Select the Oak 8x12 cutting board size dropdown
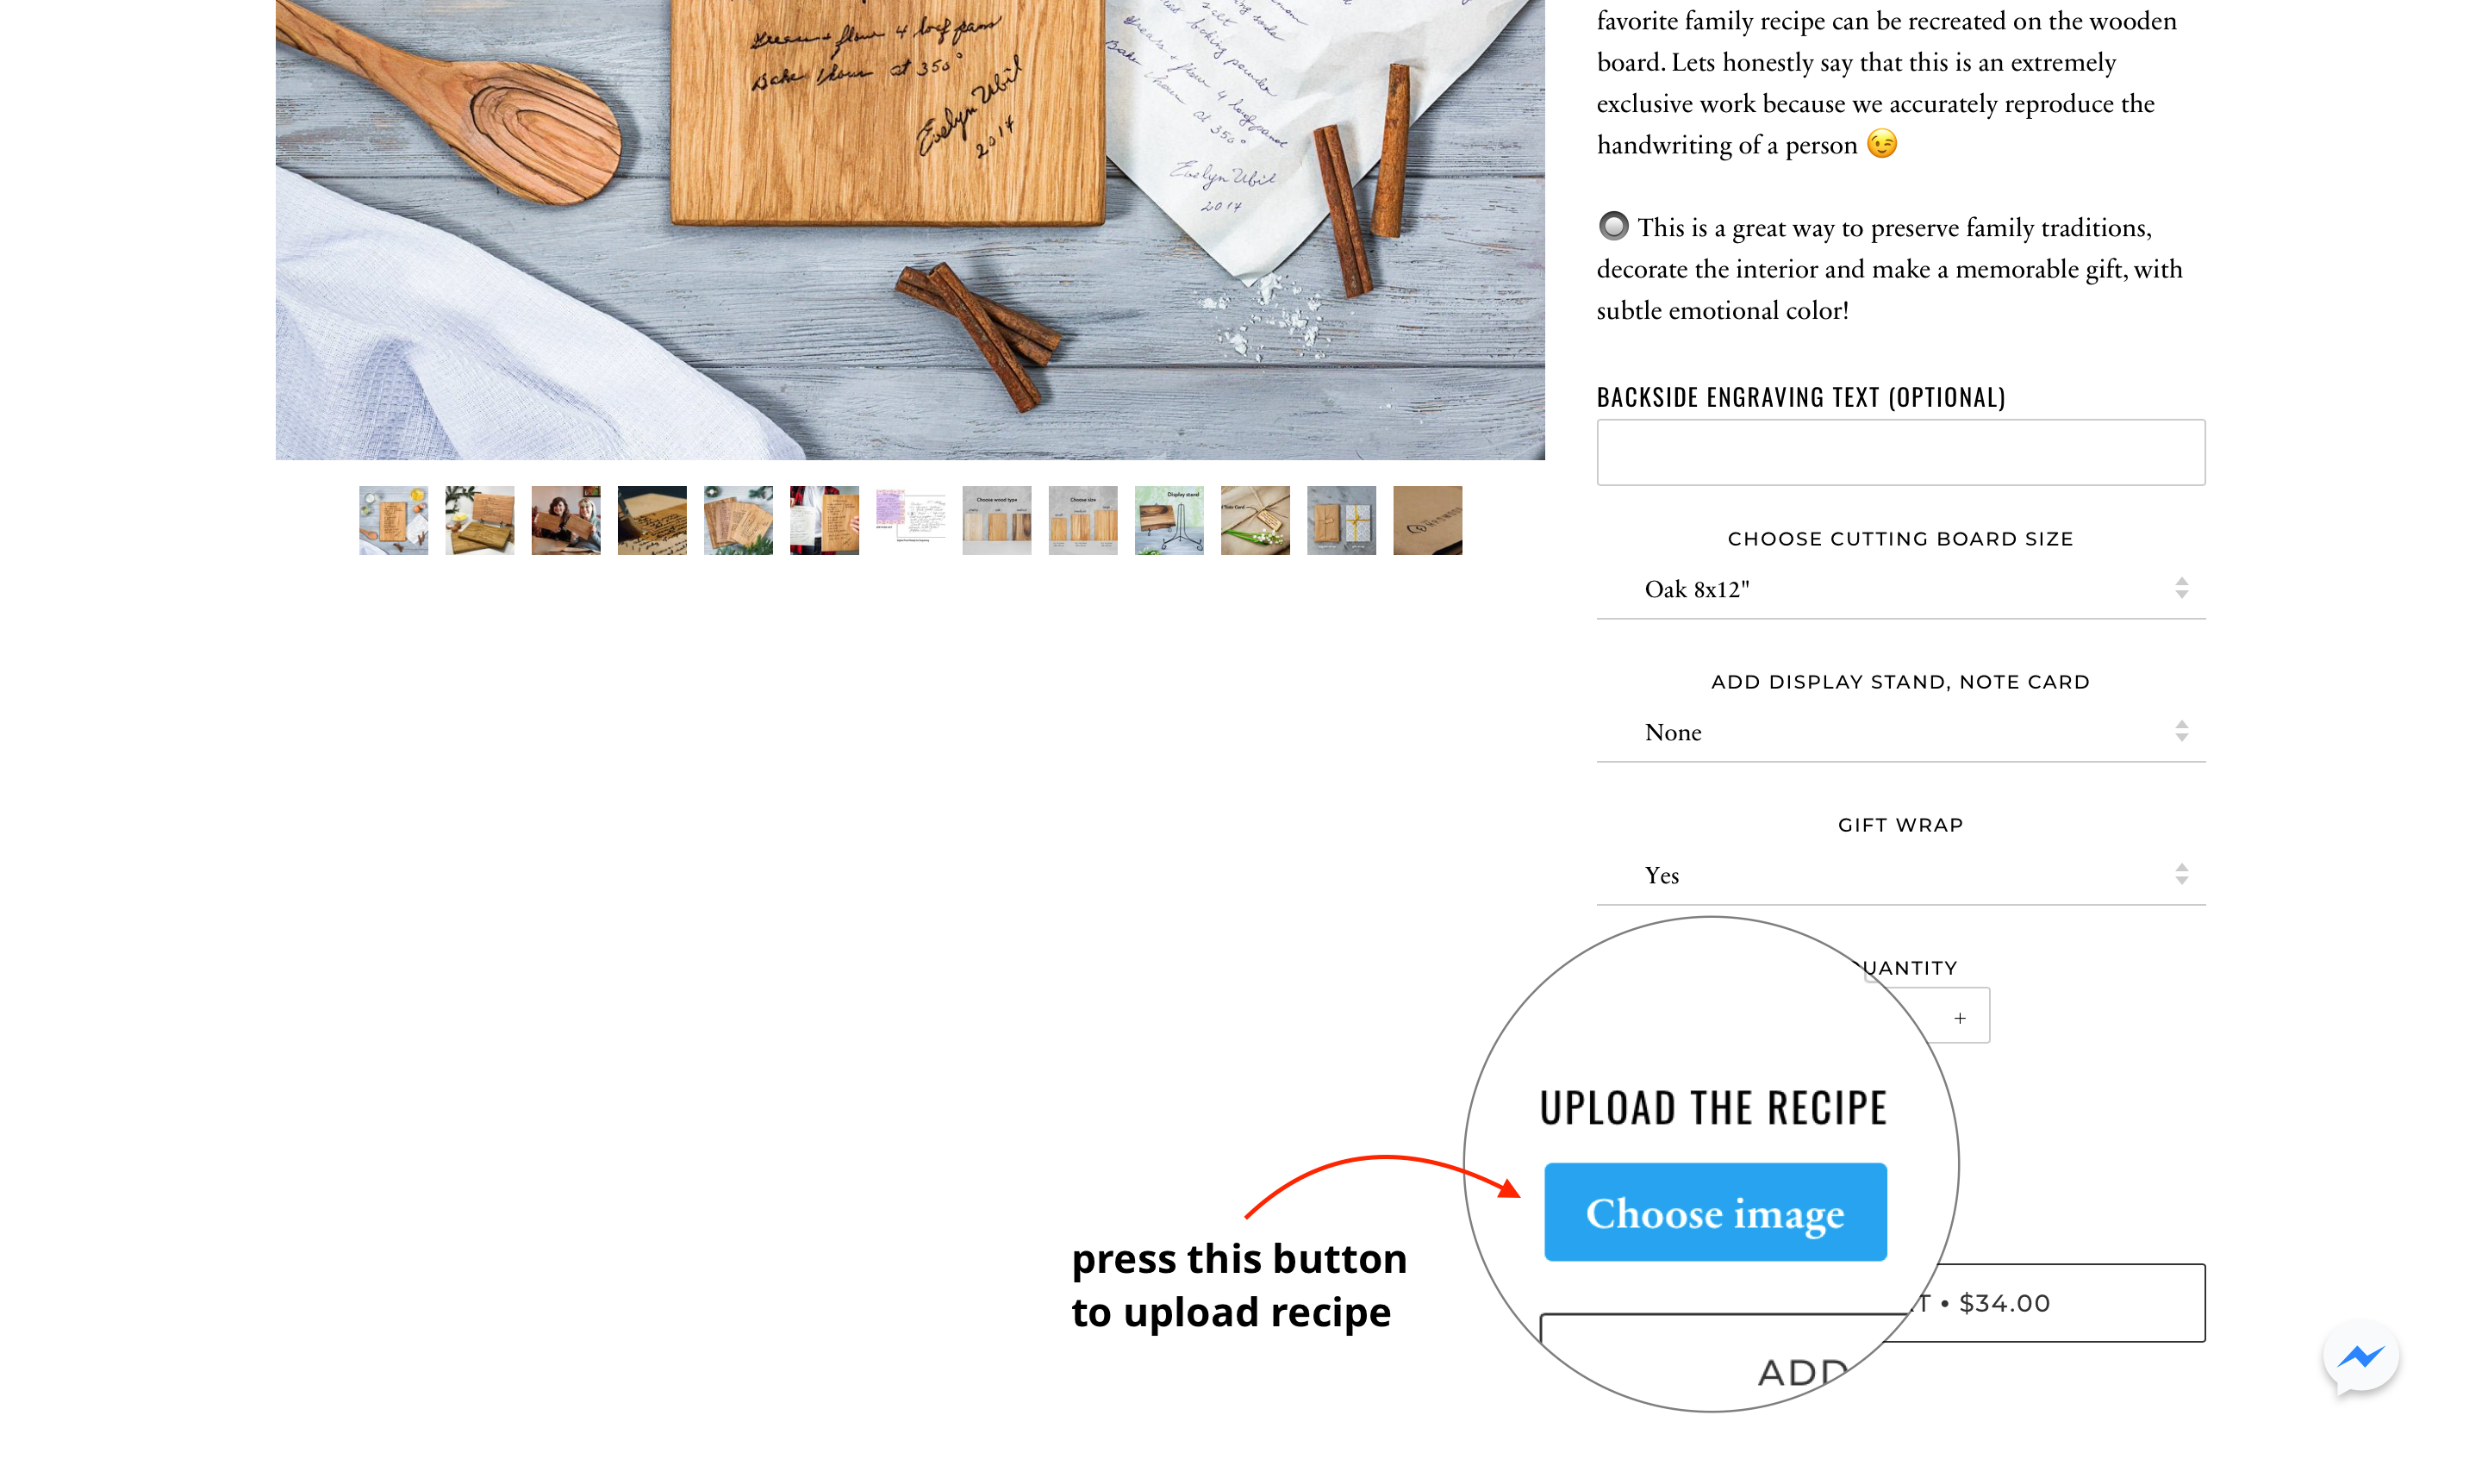 point(1899,589)
